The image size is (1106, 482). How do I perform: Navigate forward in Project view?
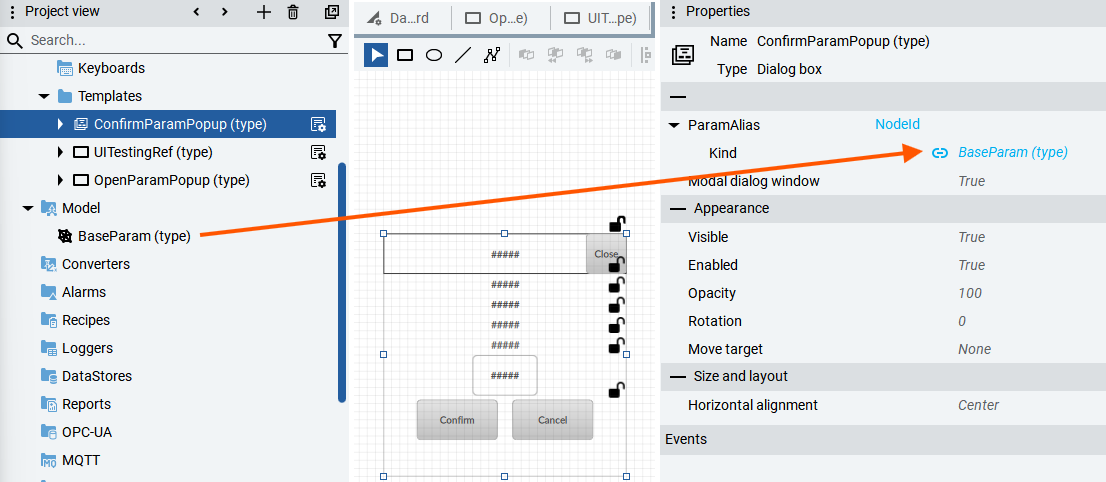pos(224,12)
